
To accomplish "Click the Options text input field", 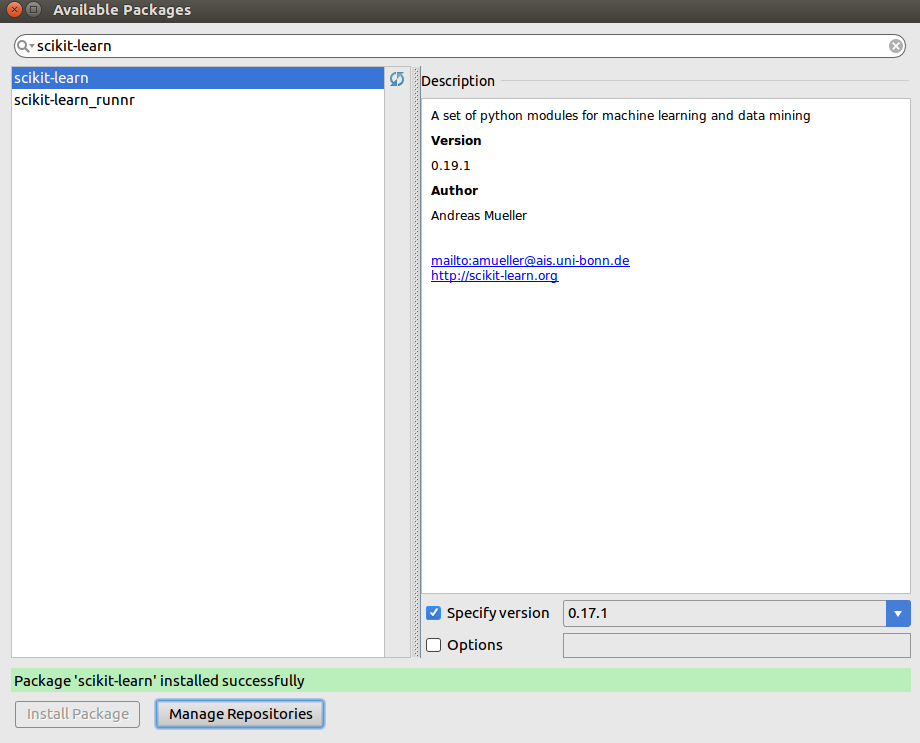I will point(736,646).
